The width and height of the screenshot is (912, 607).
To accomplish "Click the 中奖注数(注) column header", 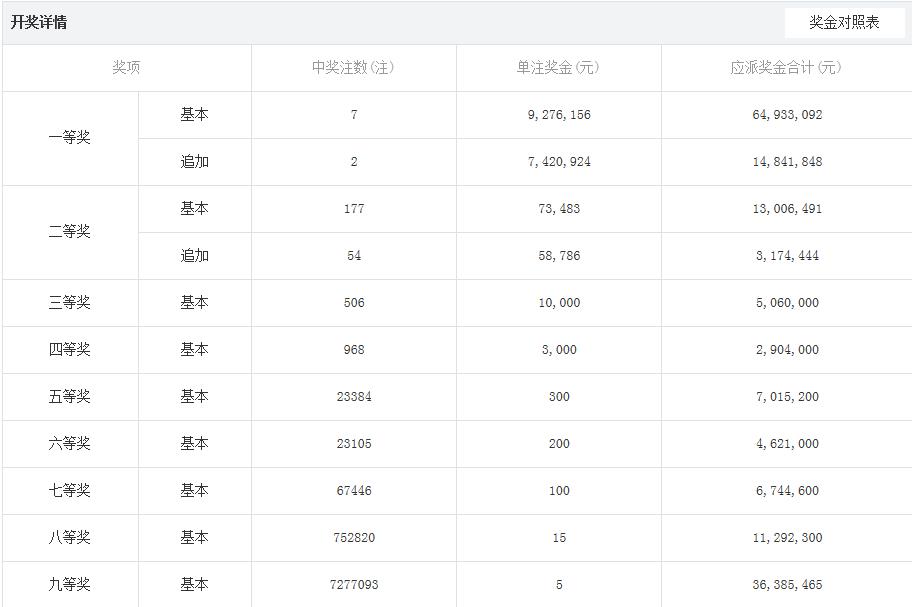I will (x=353, y=67).
